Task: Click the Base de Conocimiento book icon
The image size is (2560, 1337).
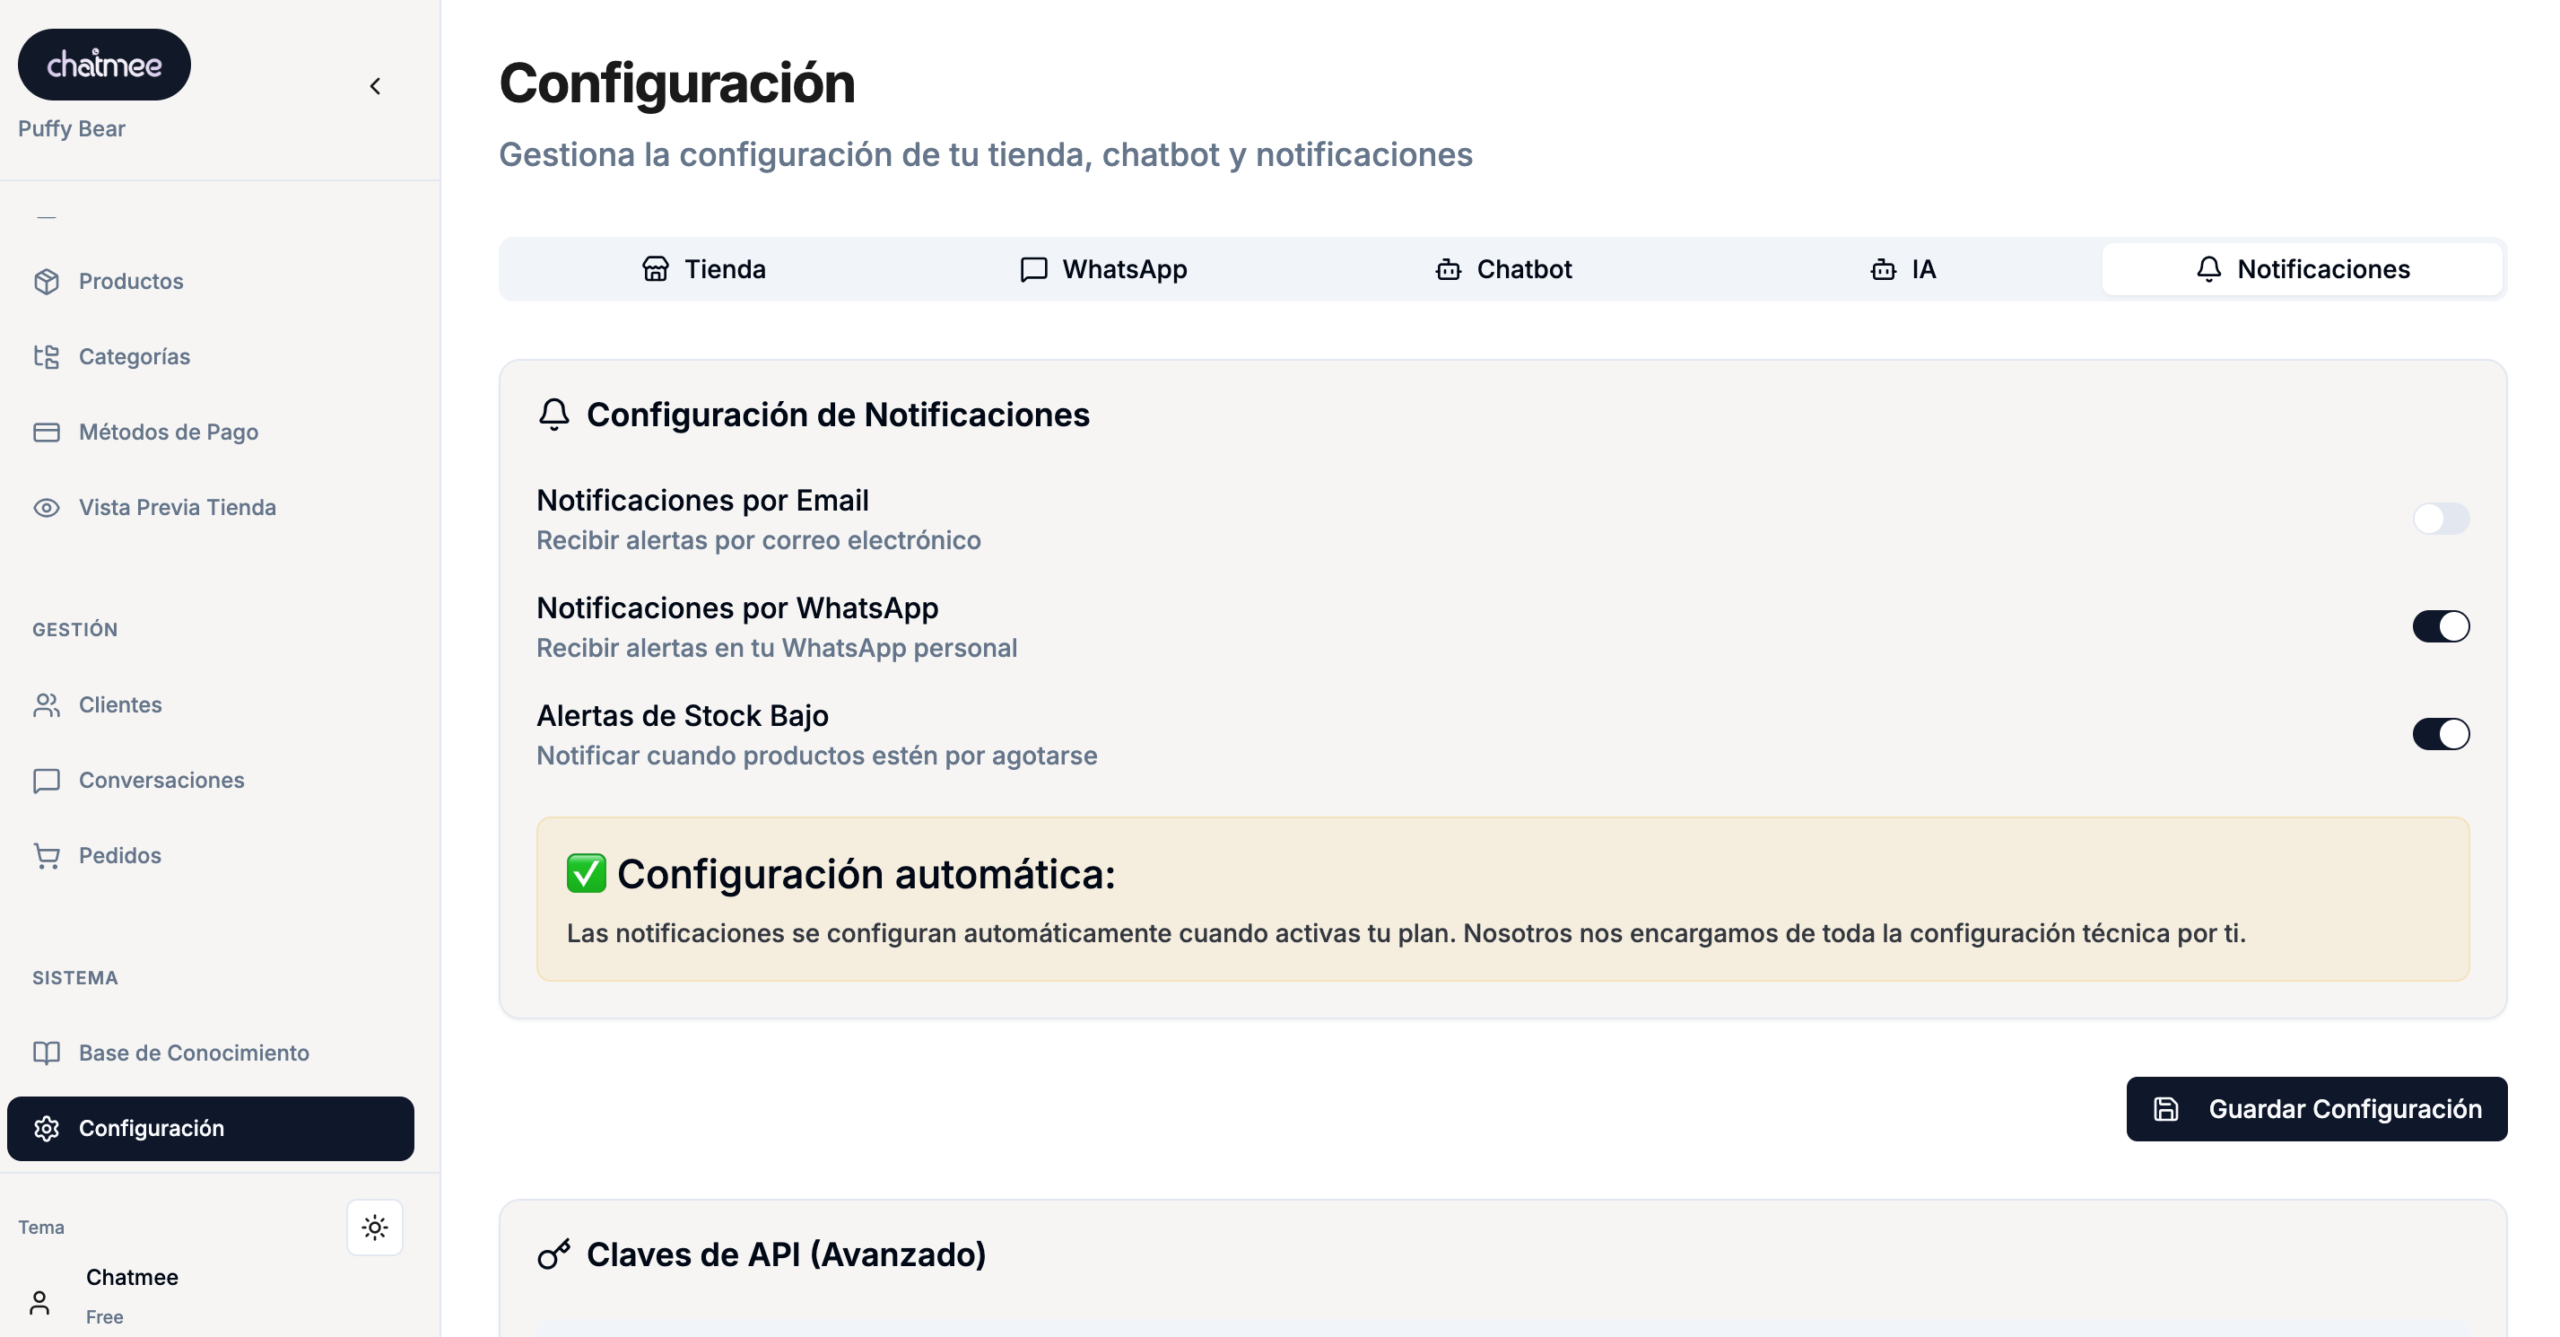Action: point(46,1052)
